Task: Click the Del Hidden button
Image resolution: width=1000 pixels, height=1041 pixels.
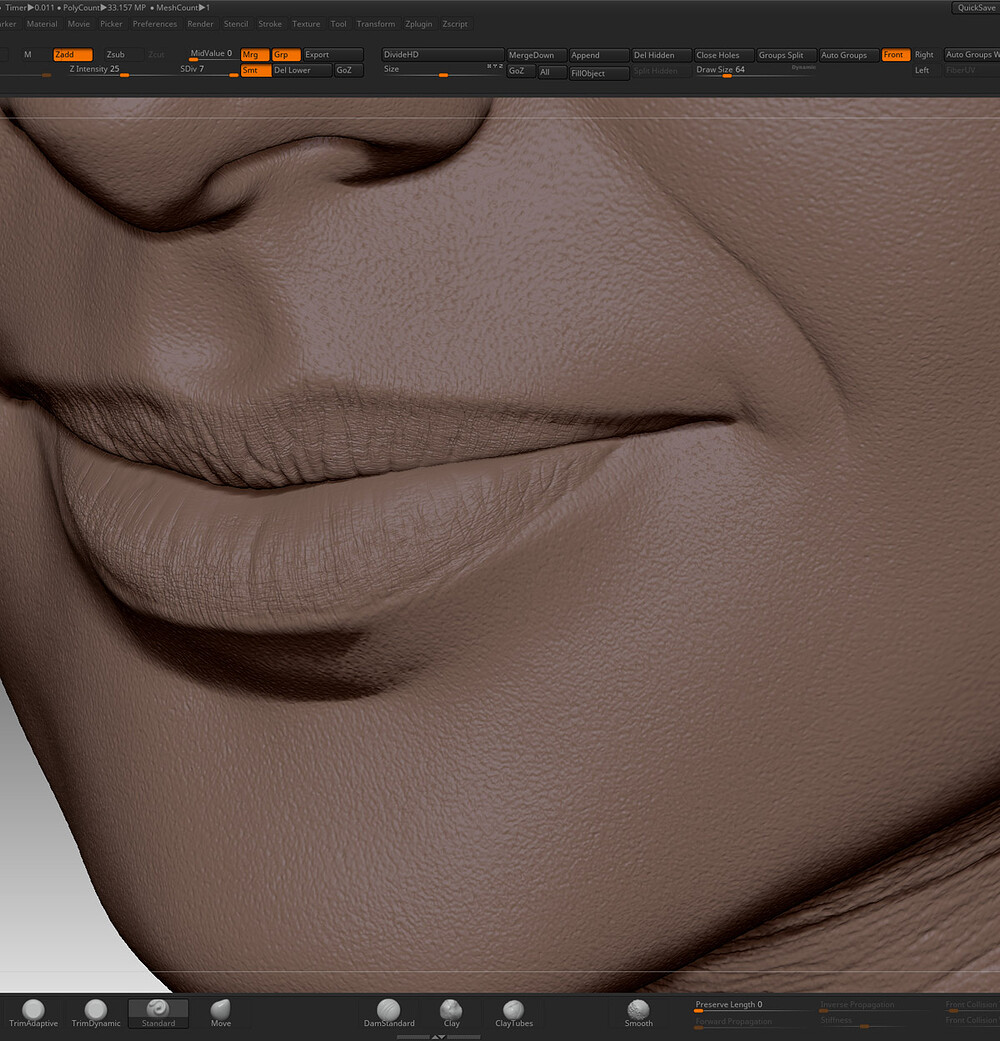Action: (x=661, y=55)
